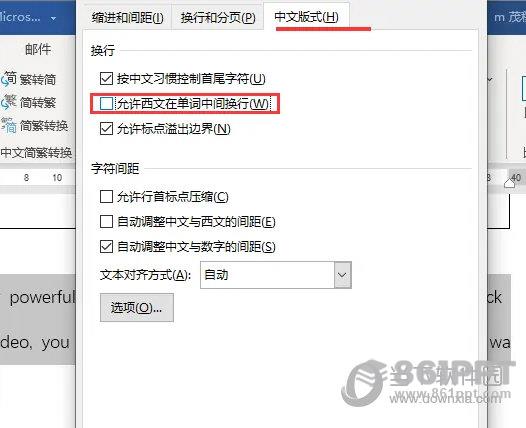Click the right indent marker on ruler

[x=509, y=183]
